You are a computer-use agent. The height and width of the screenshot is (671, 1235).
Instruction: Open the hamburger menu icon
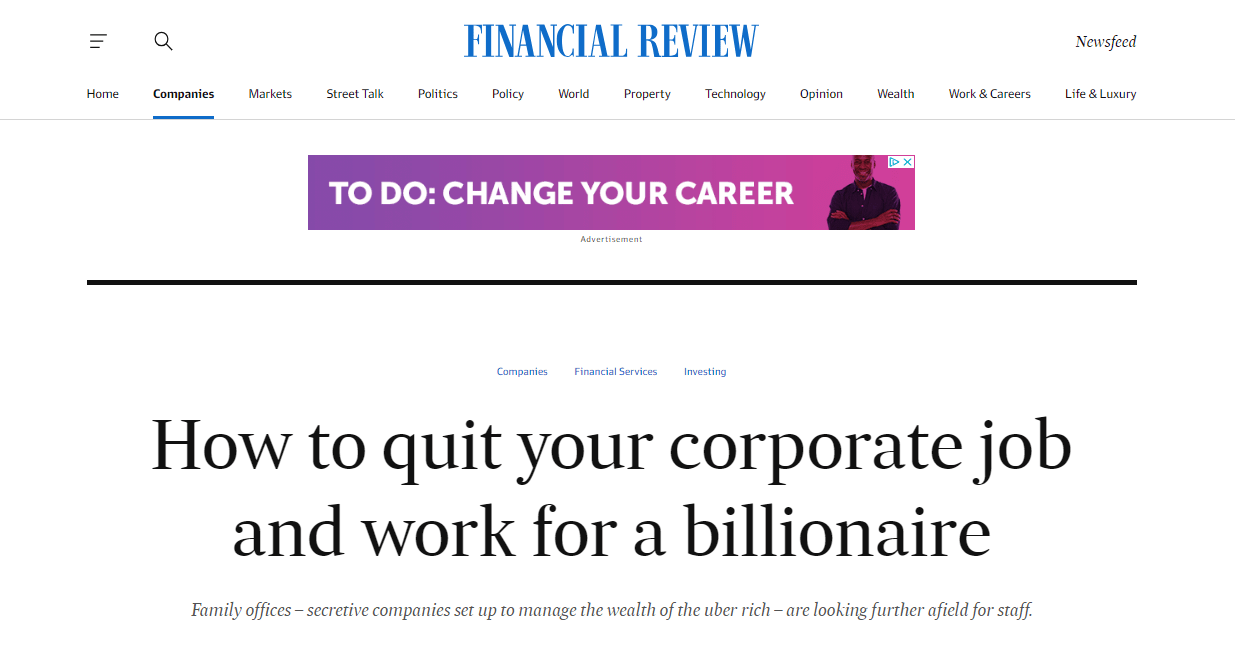click(x=98, y=41)
